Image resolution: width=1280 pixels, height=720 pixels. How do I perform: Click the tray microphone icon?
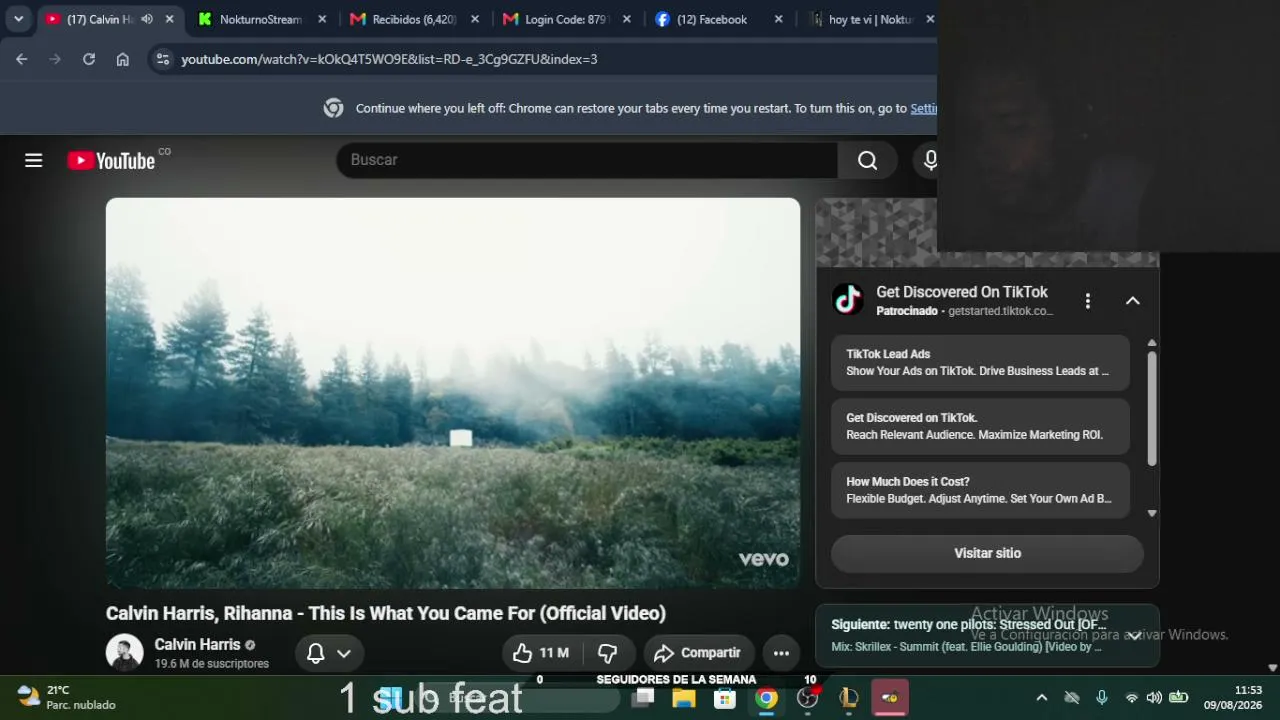(x=1101, y=698)
